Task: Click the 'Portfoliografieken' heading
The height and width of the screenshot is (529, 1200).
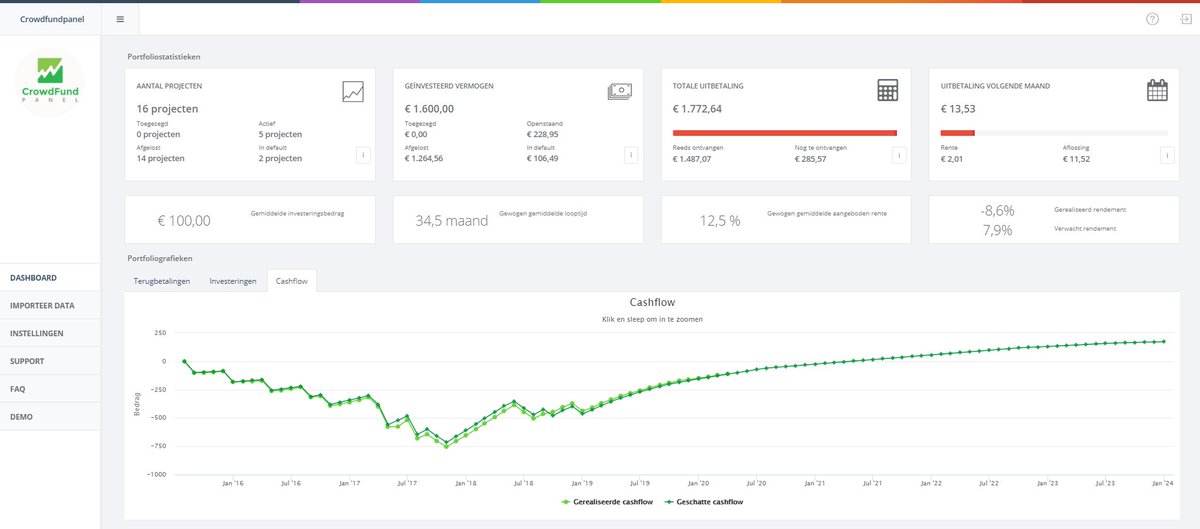Action: [x=159, y=258]
